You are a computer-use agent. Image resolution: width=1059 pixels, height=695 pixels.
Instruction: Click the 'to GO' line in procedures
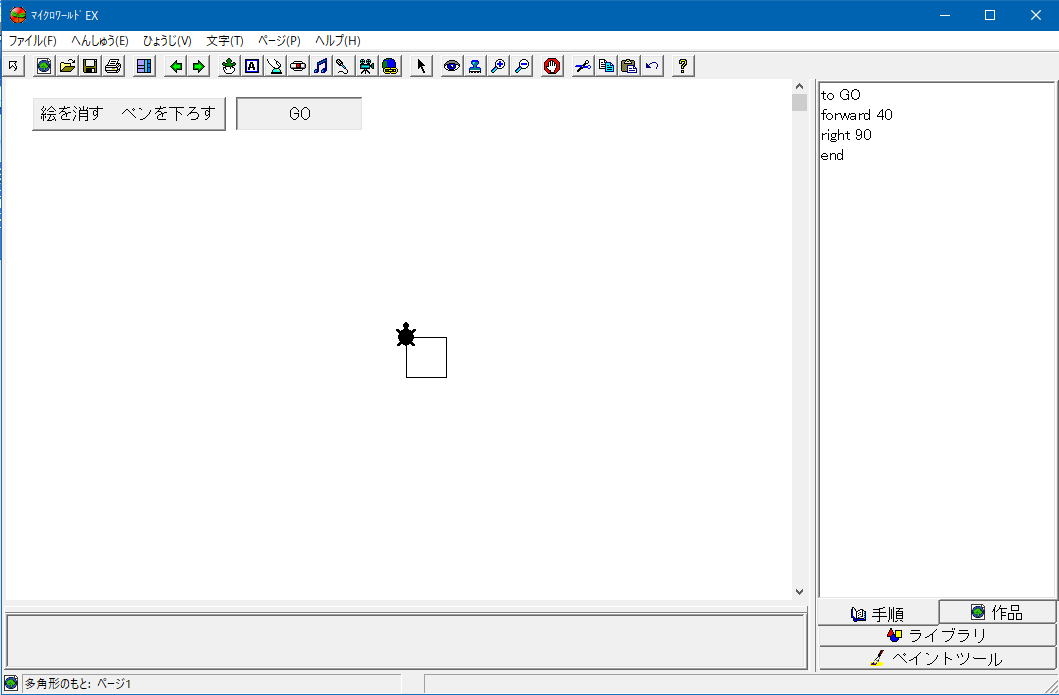coord(840,95)
